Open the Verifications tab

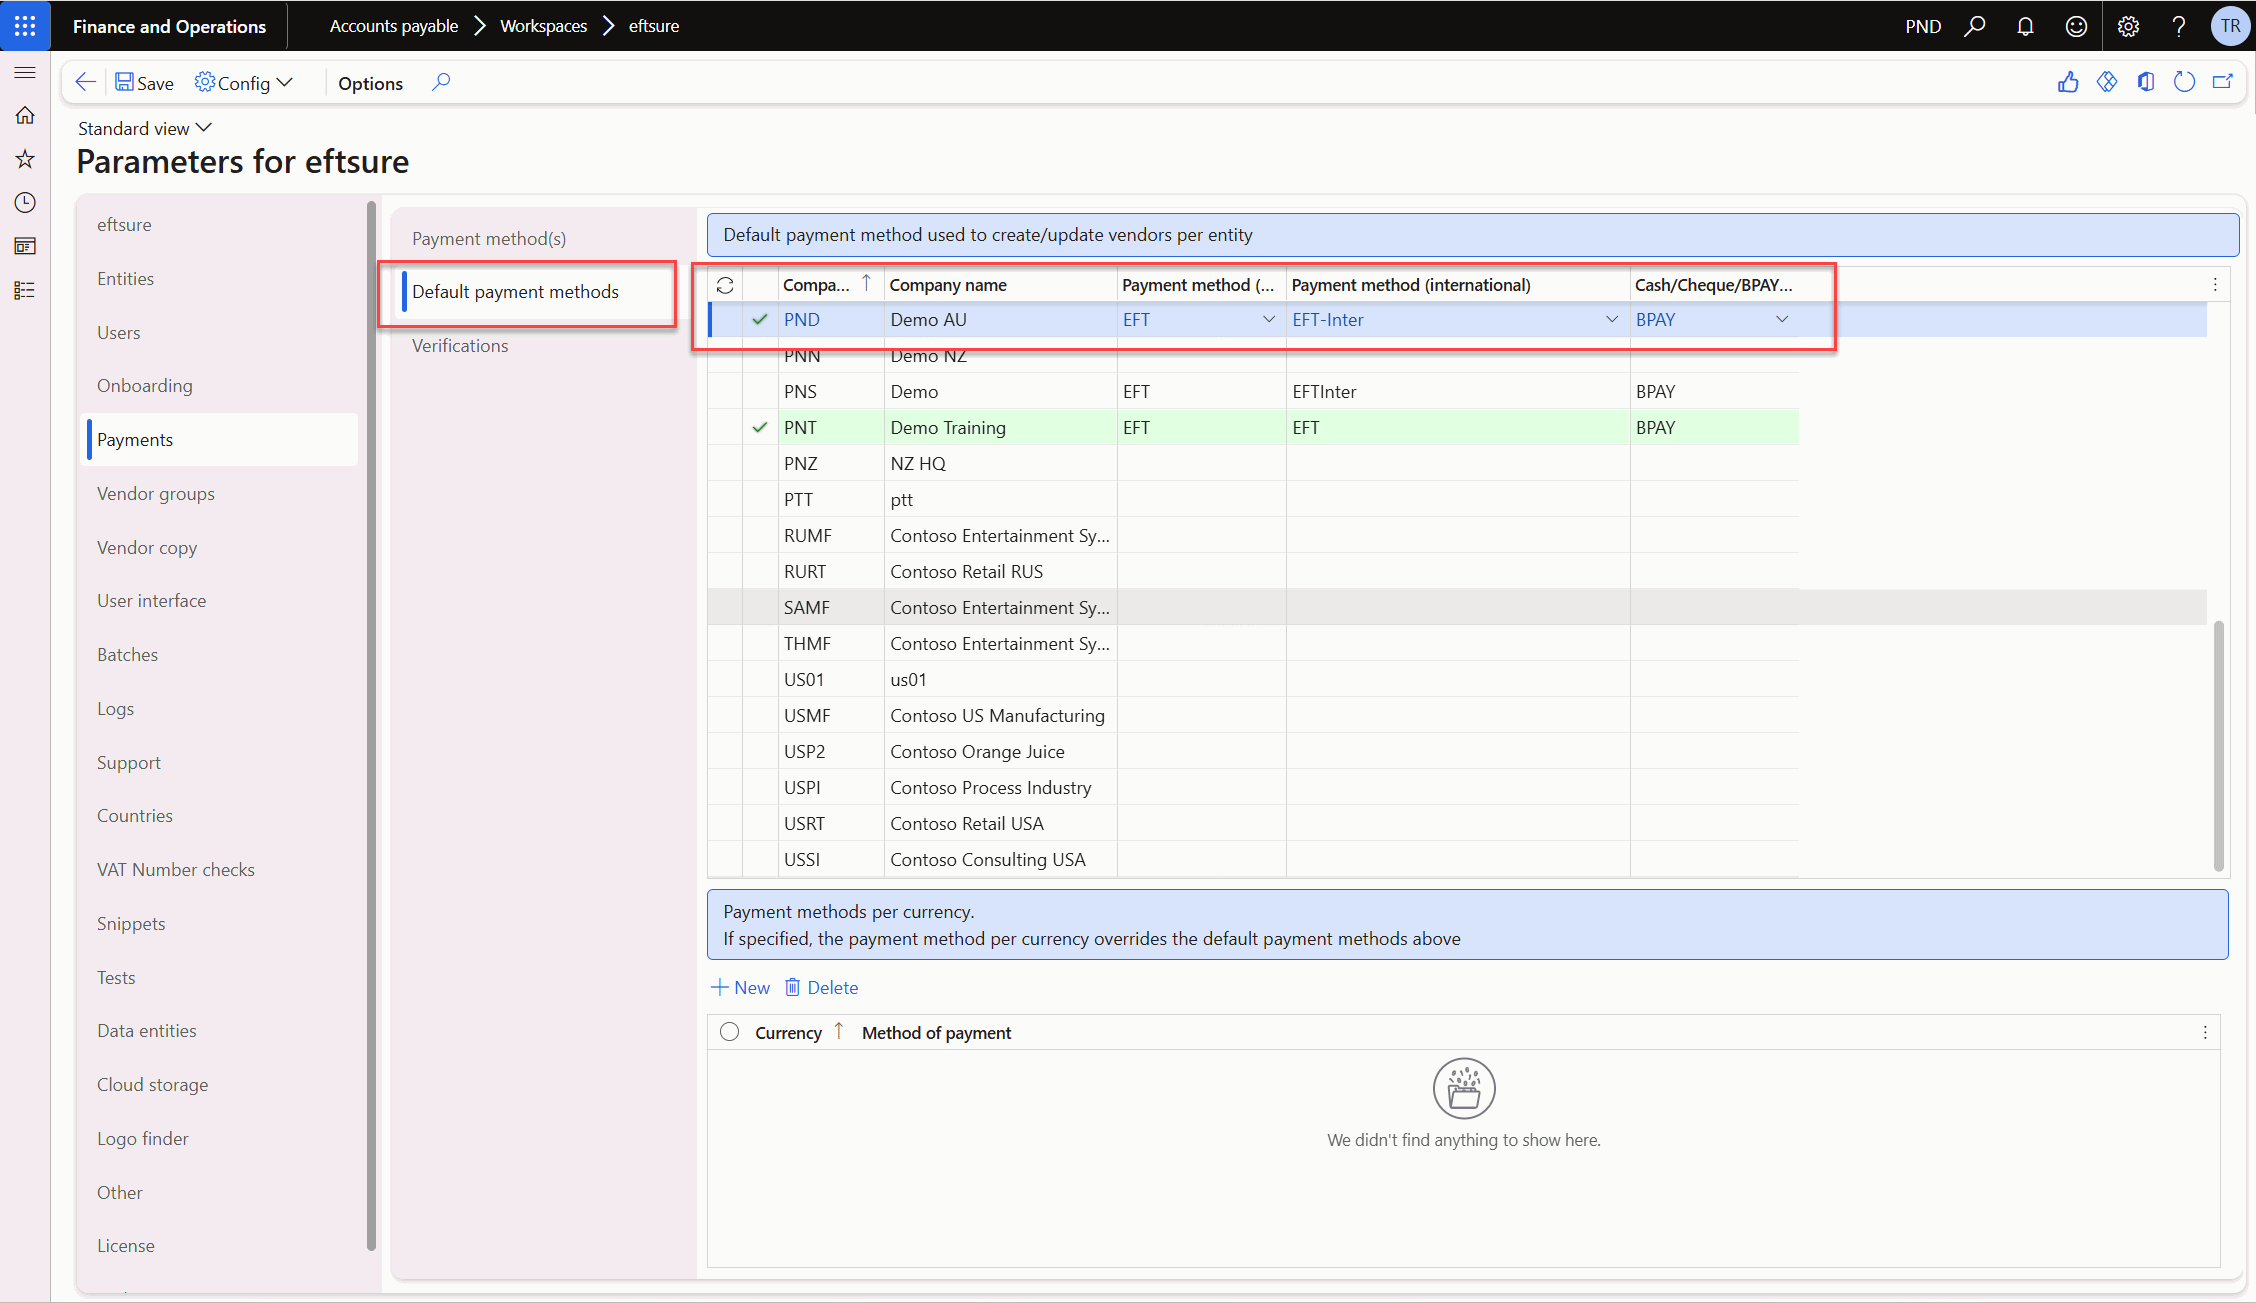pos(460,346)
